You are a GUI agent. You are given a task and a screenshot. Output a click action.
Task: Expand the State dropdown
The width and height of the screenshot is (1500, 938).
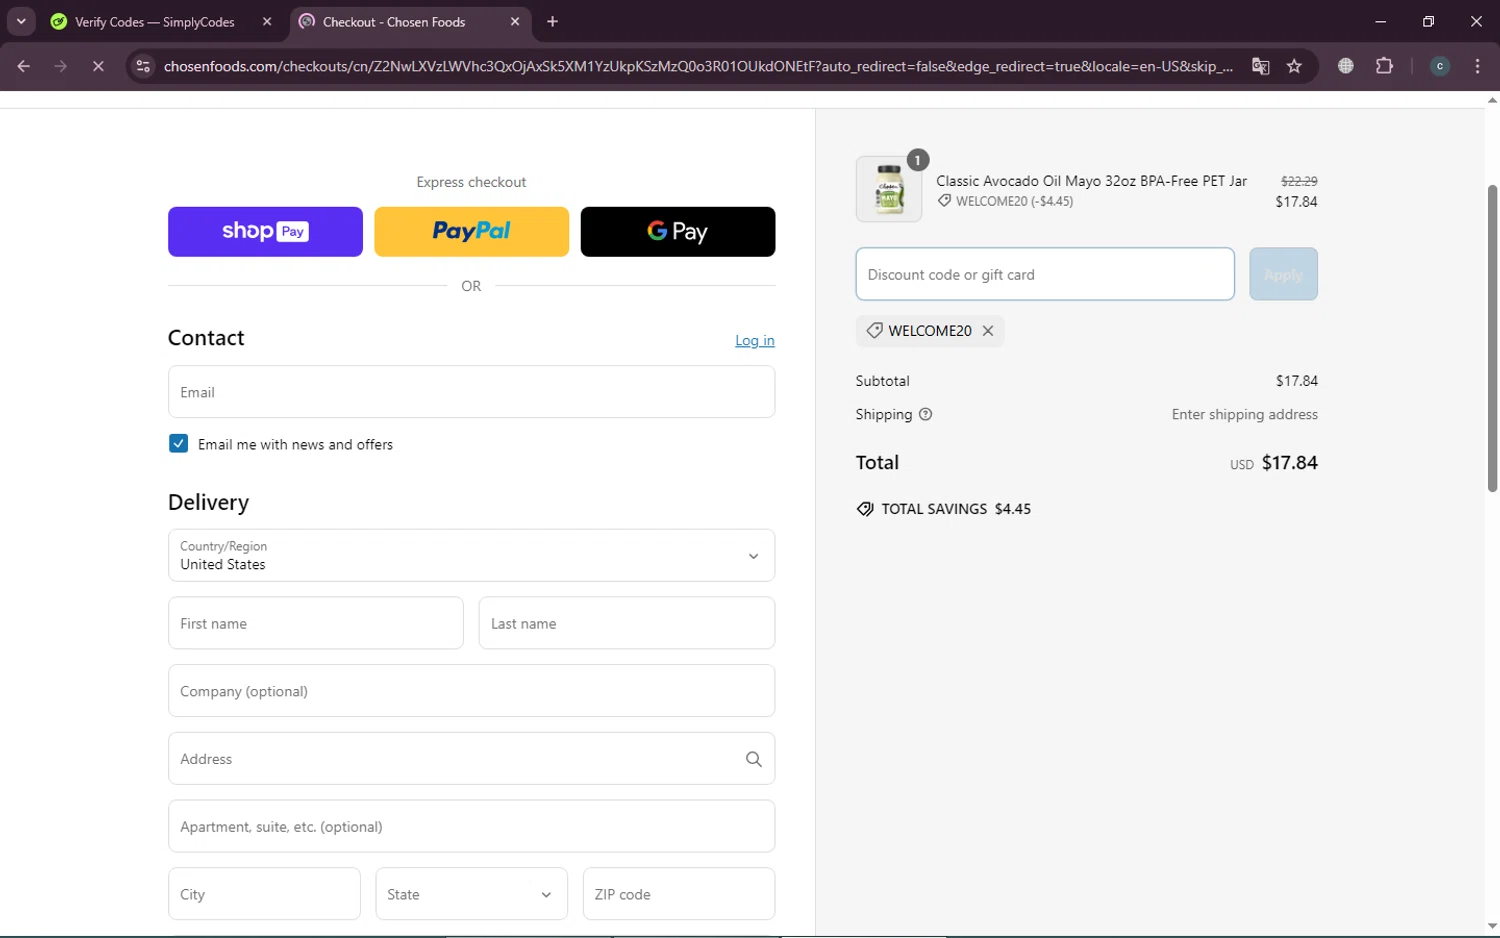[471, 894]
